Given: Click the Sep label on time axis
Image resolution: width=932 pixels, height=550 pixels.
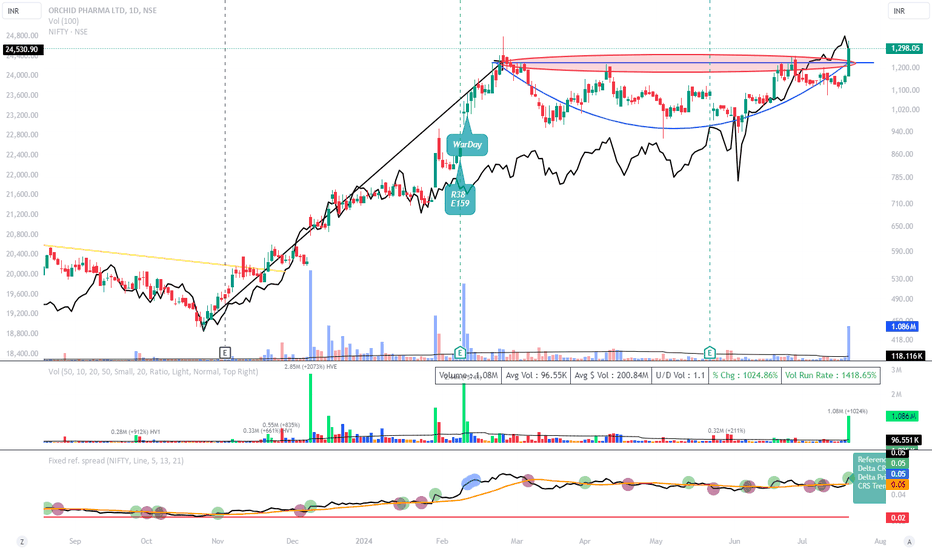Looking at the screenshot, I should pyautogui.click(x=75, y=541).
